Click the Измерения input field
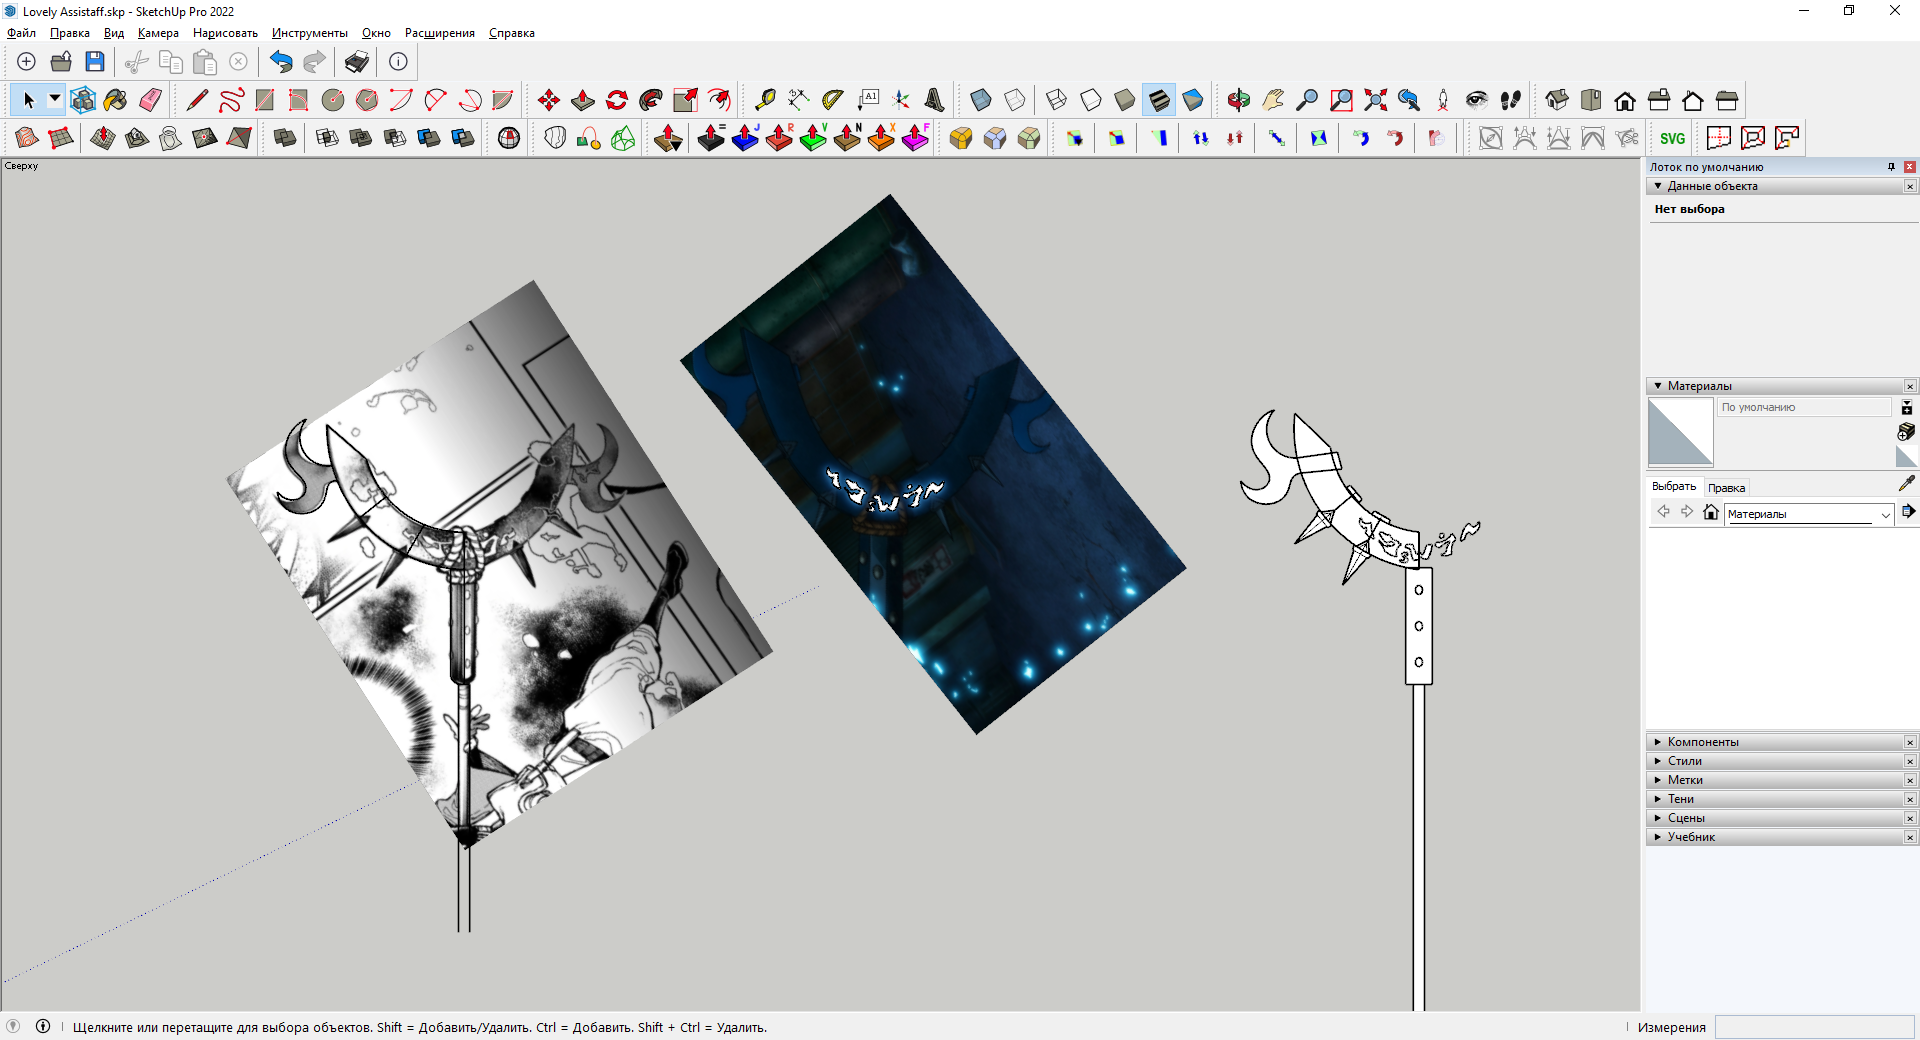This screenshot has height=1040, width=1920. 1813,1027
